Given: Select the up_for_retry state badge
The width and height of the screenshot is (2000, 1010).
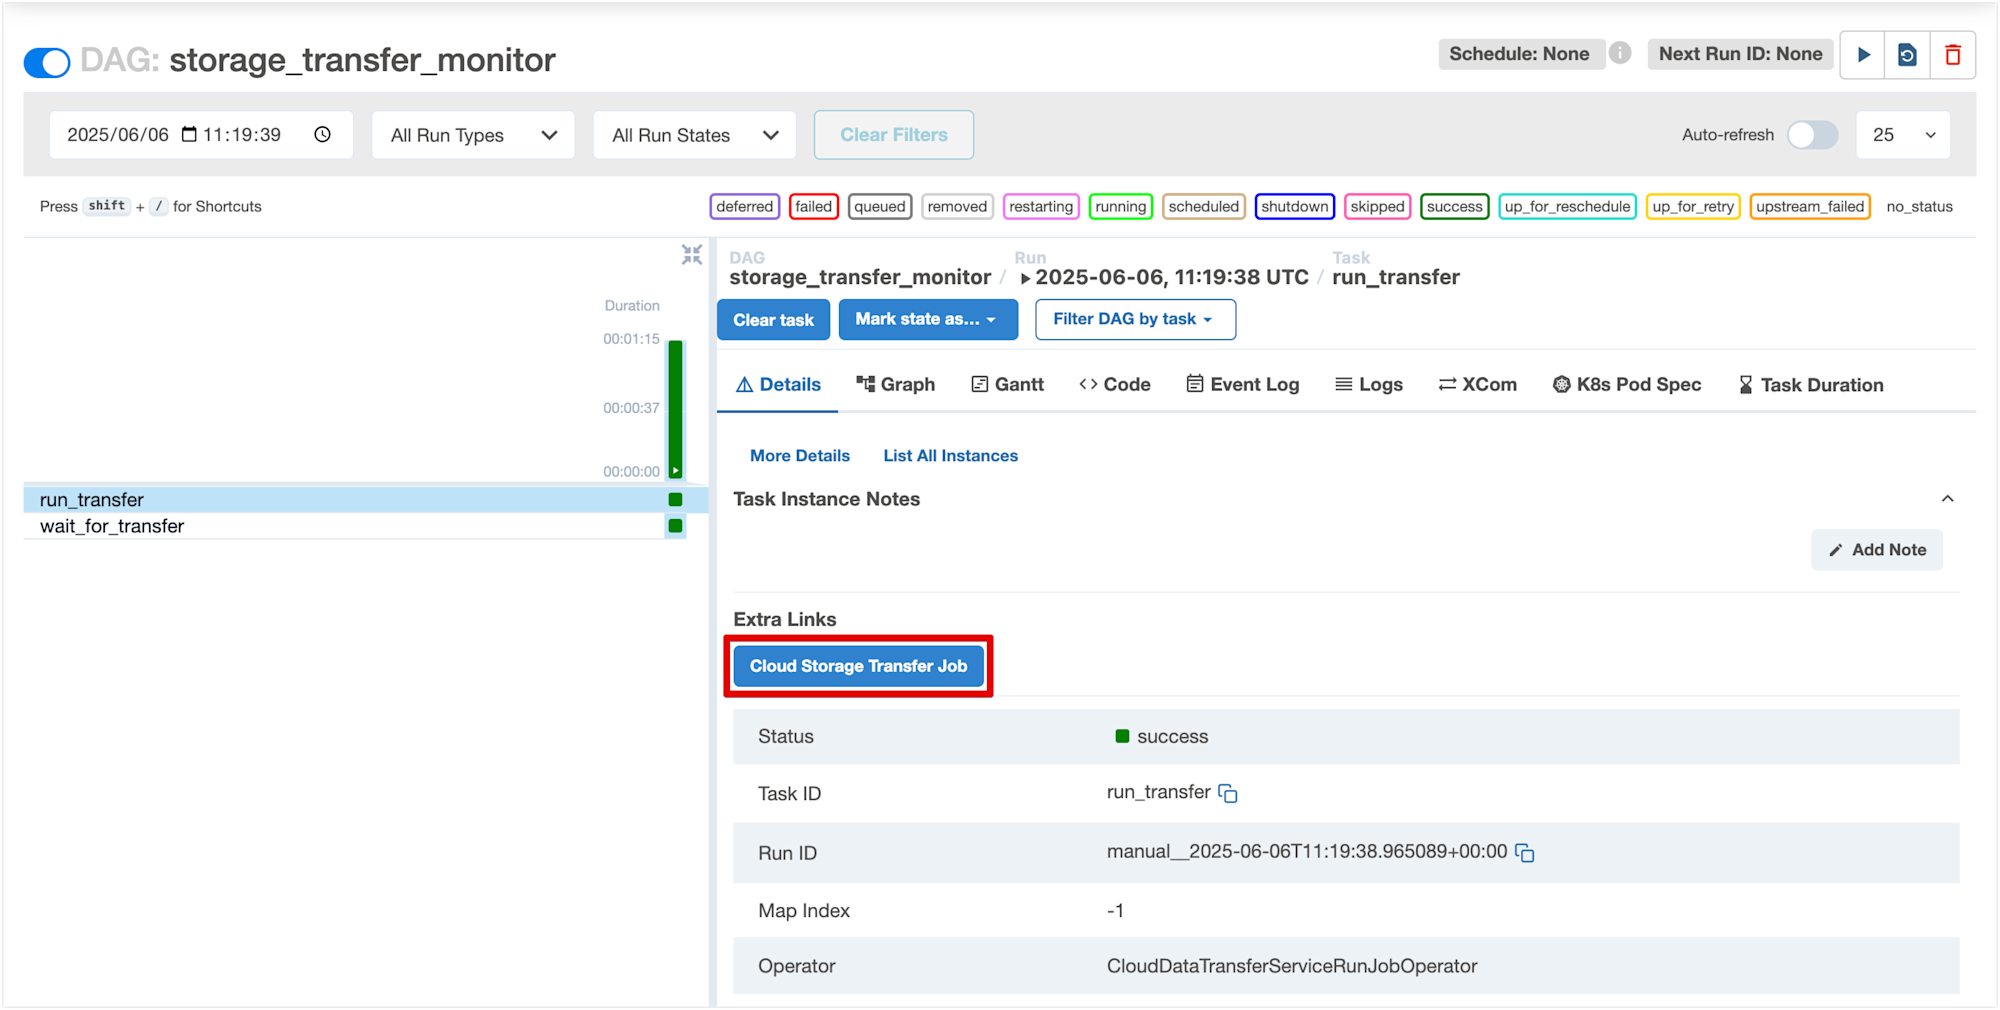Looking at the screenshot, I should (x=1693, y=207).
